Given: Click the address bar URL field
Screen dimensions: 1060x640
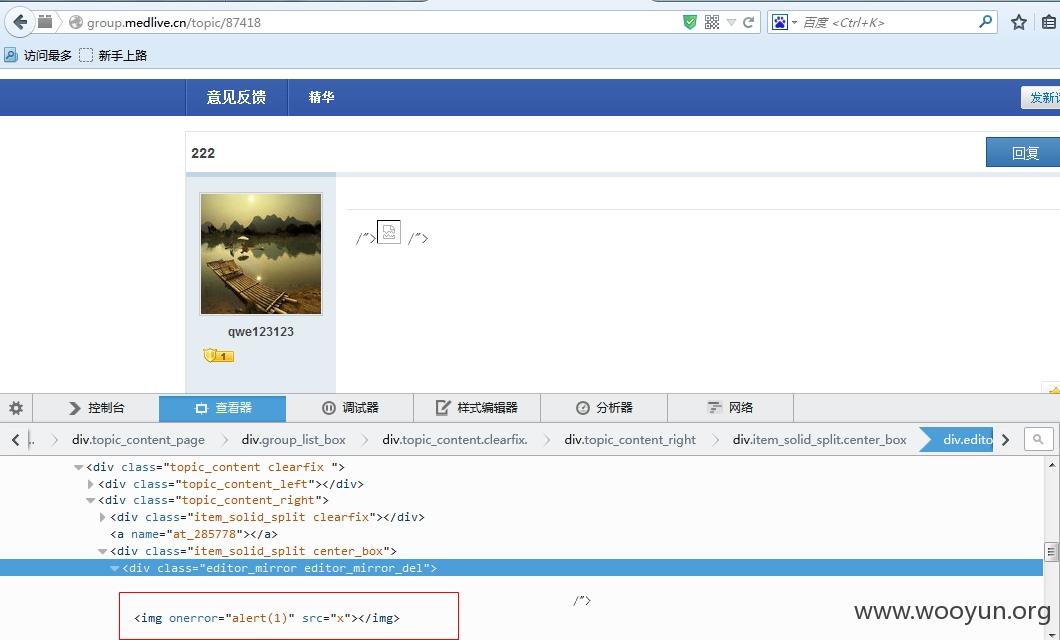Looking at the screenshot, I should 382,22.
